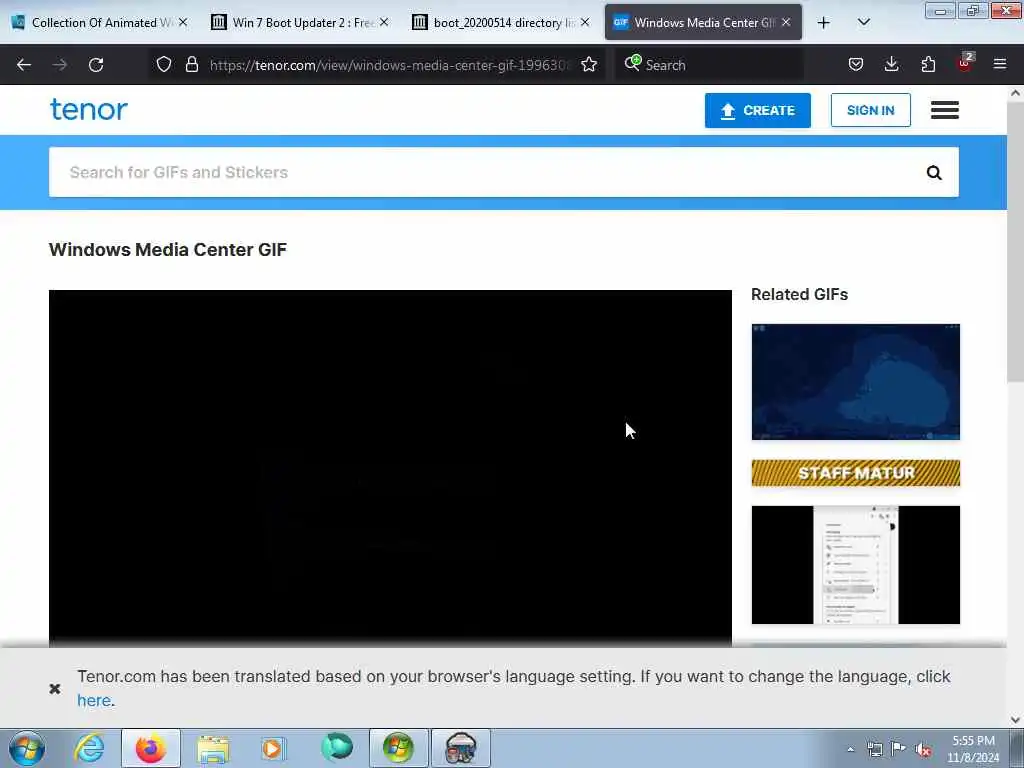Open the Windows Start menu

coord(27,748)
